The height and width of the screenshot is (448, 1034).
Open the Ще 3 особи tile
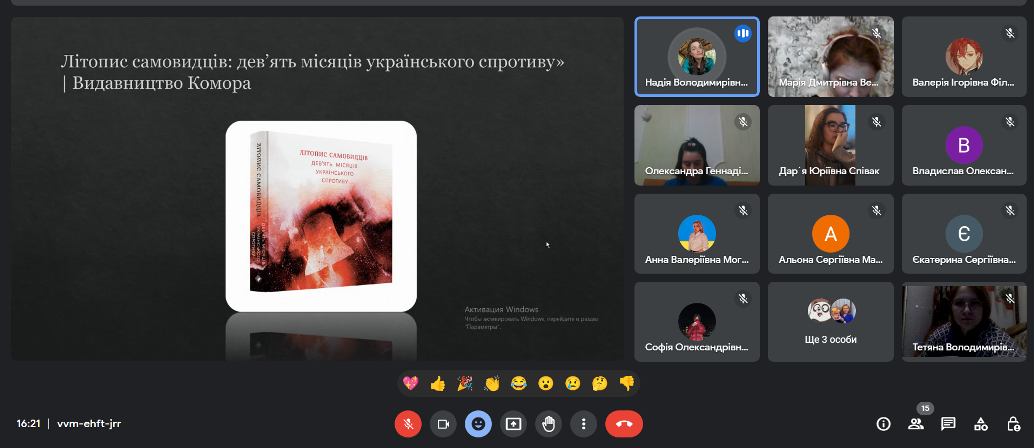pos(831,322)
